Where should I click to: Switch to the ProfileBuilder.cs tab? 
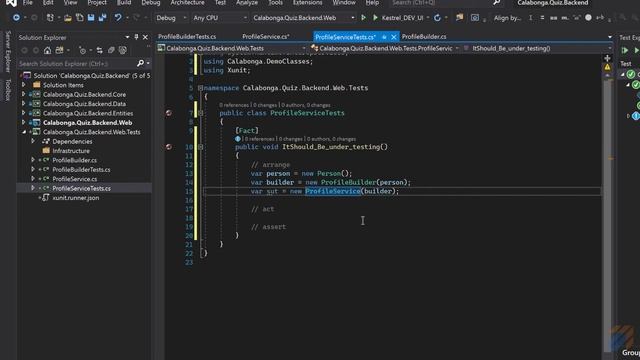424,37
